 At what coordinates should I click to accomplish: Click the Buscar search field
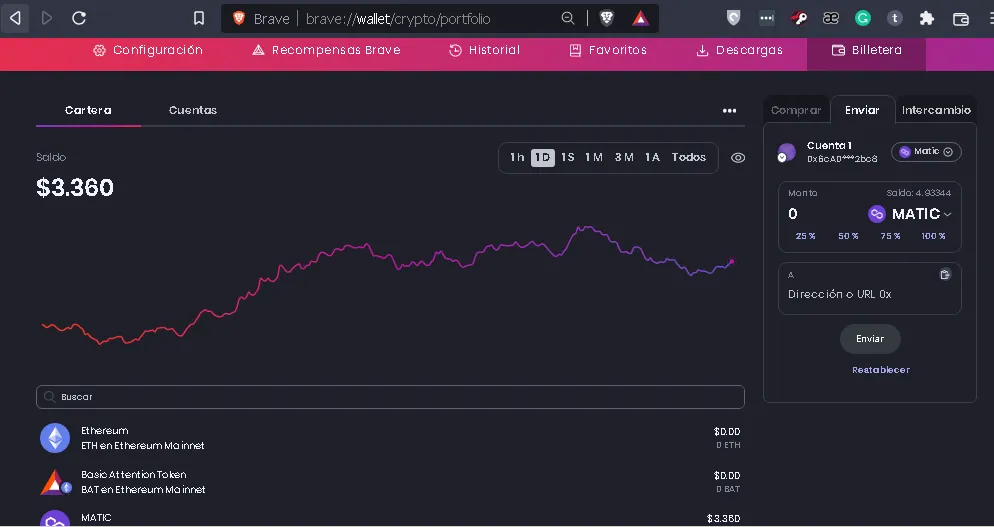pos(390,397)
